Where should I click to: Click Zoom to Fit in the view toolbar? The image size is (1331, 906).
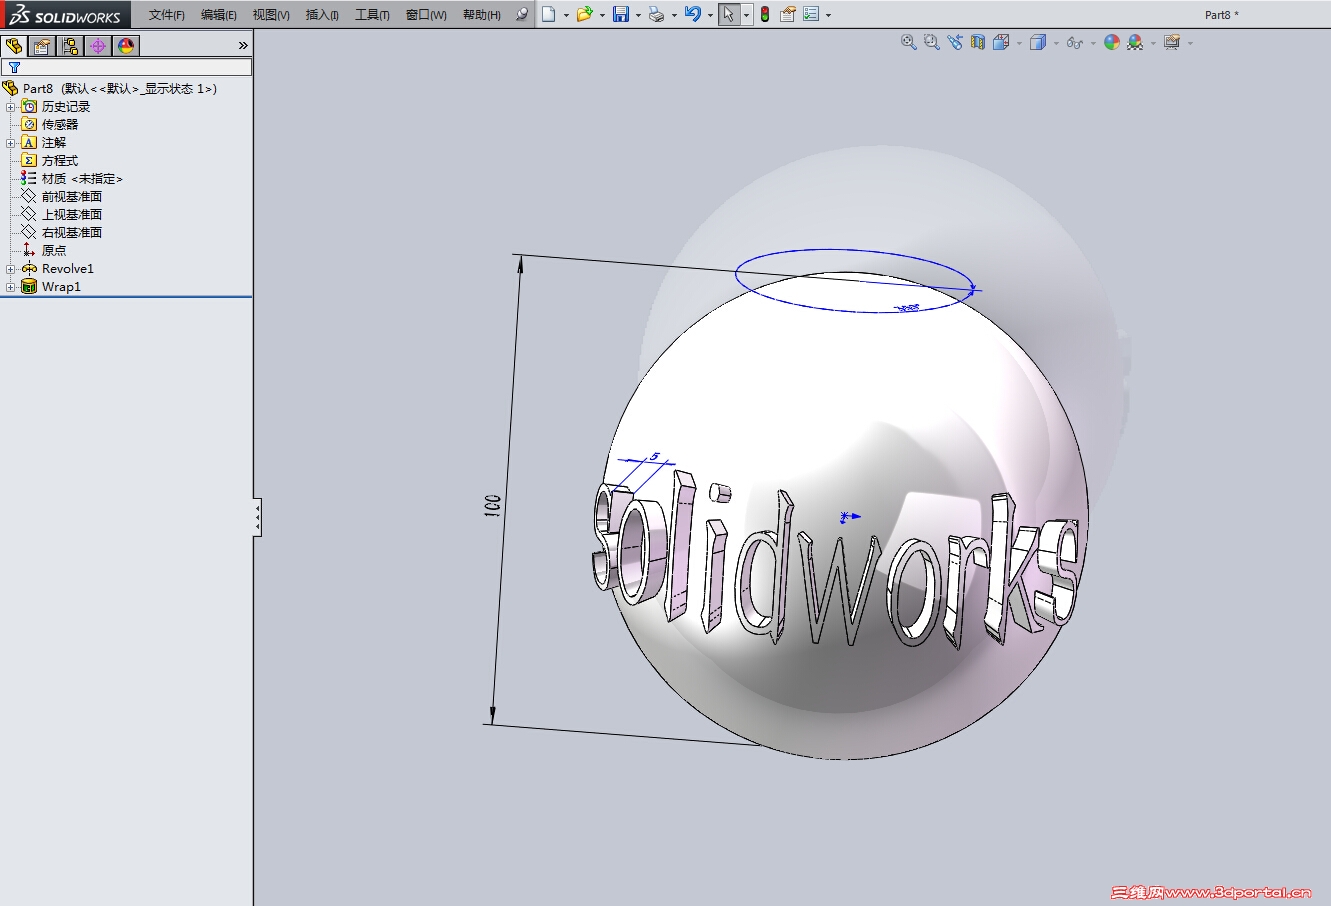pos(908,42)
